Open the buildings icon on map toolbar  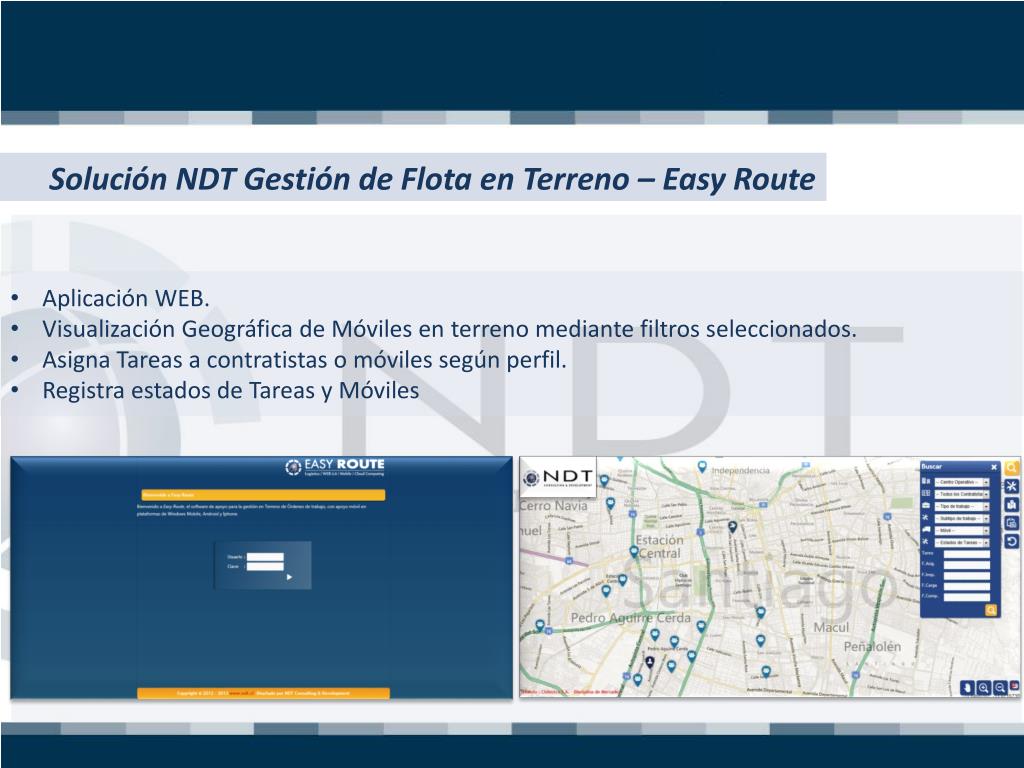(x=1012, y=504)
